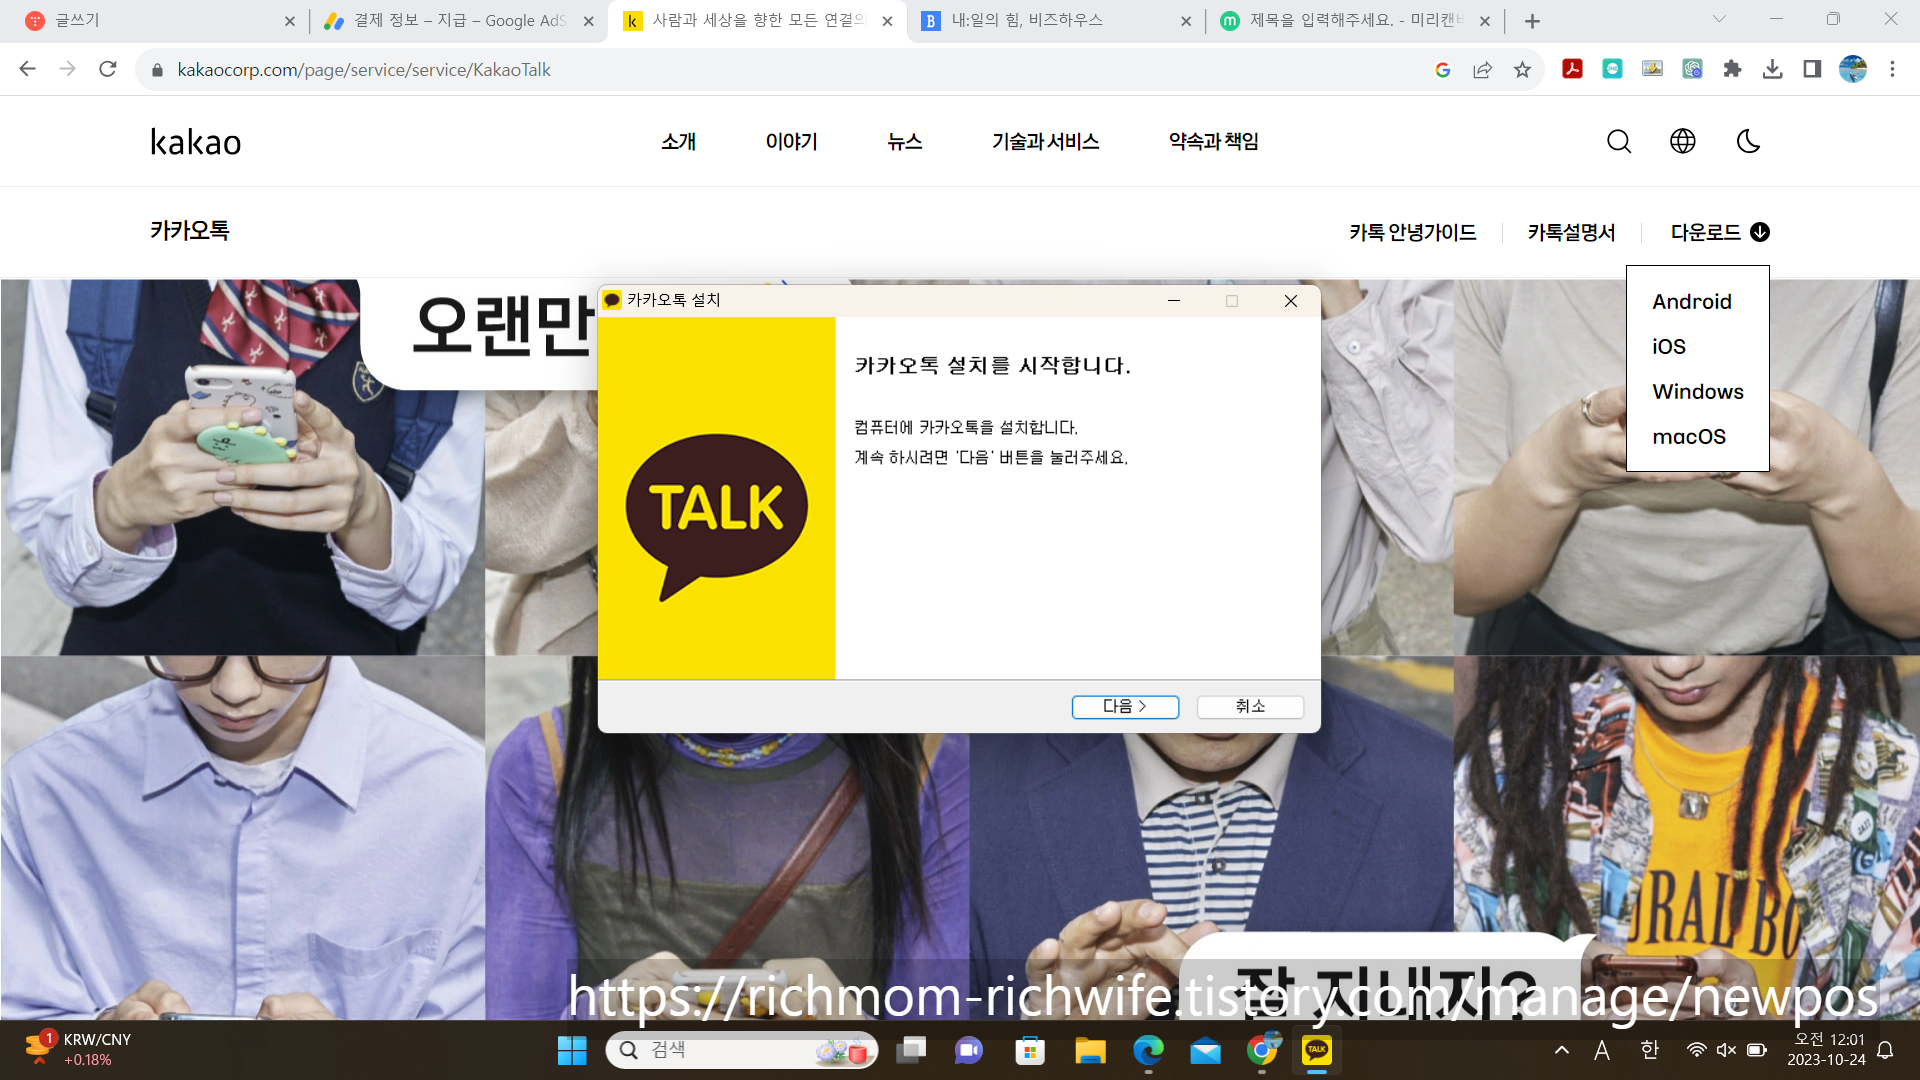Click the kakao logo
This screenshot has height=1080, width=1920.
[x=195, y=142]
